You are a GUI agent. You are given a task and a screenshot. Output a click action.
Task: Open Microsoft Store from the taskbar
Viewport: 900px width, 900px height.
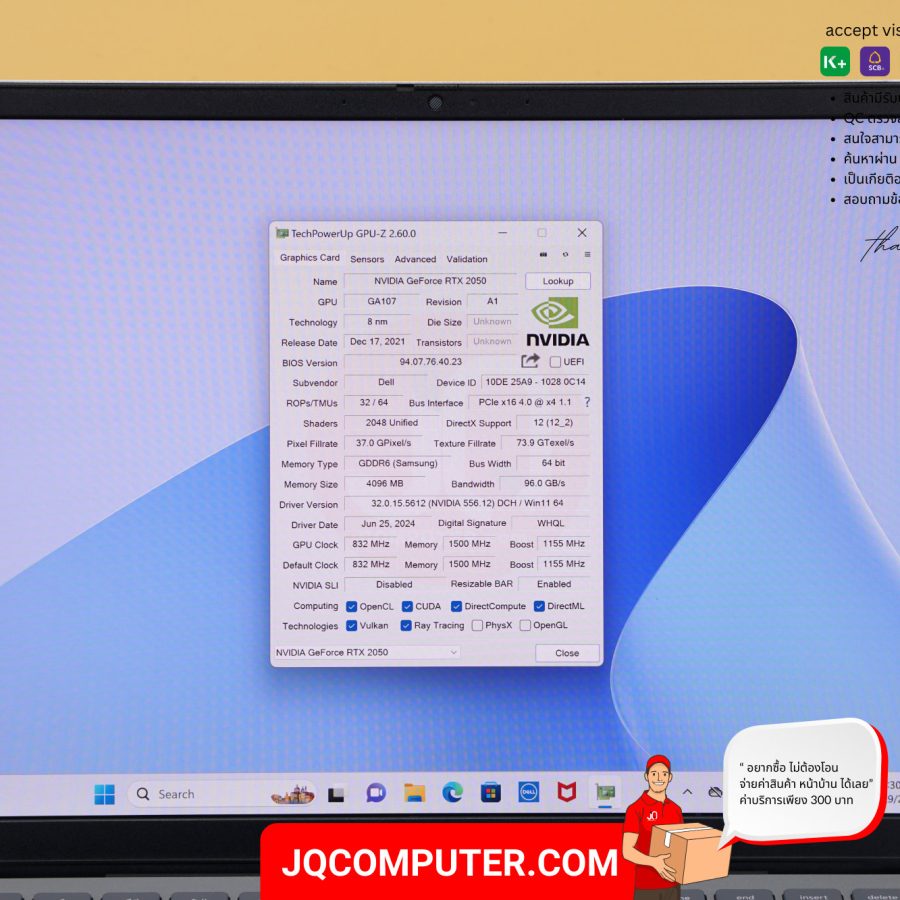(x=490, y=793)
